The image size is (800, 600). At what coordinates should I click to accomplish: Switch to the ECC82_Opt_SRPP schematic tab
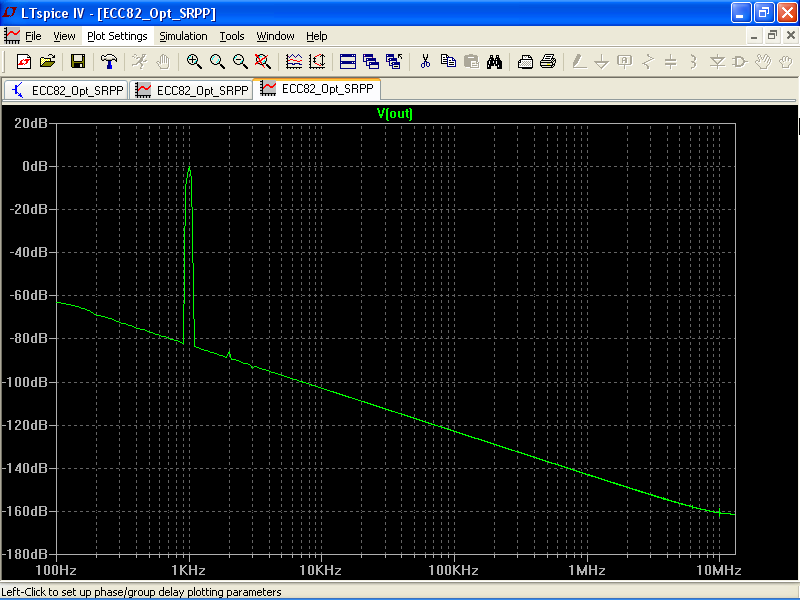66,90
